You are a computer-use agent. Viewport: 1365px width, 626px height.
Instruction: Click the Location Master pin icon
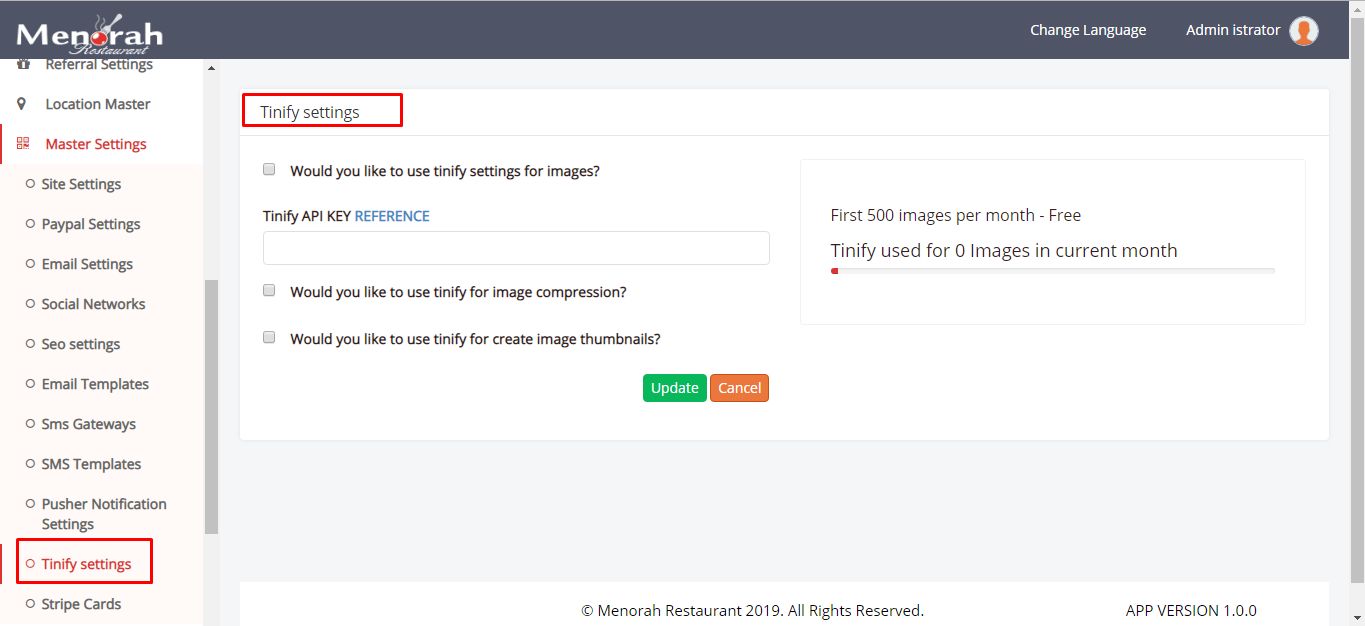coord(22,104)
